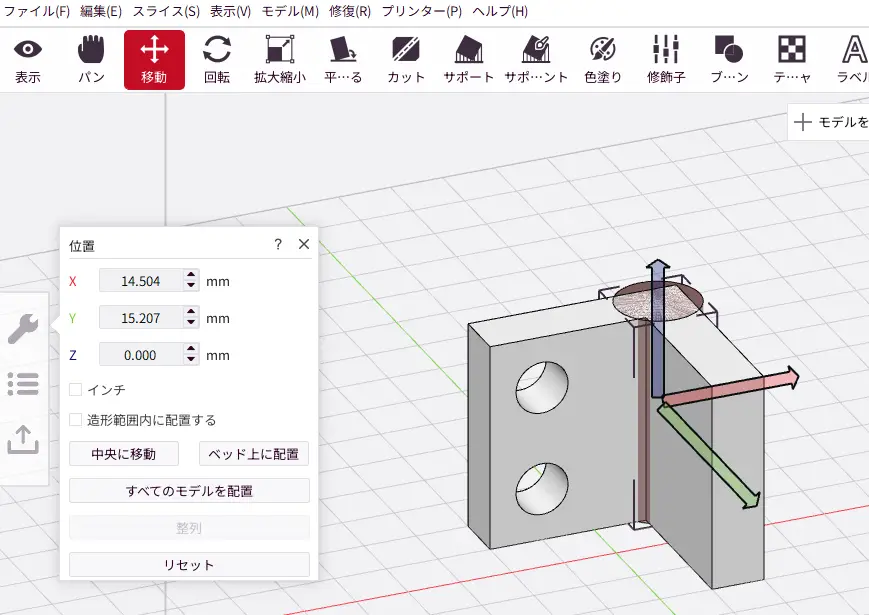The height and width of the screenshot is (615, 869).
Task: Enable the インチ checkbox
Action: (x=76, y=389)
